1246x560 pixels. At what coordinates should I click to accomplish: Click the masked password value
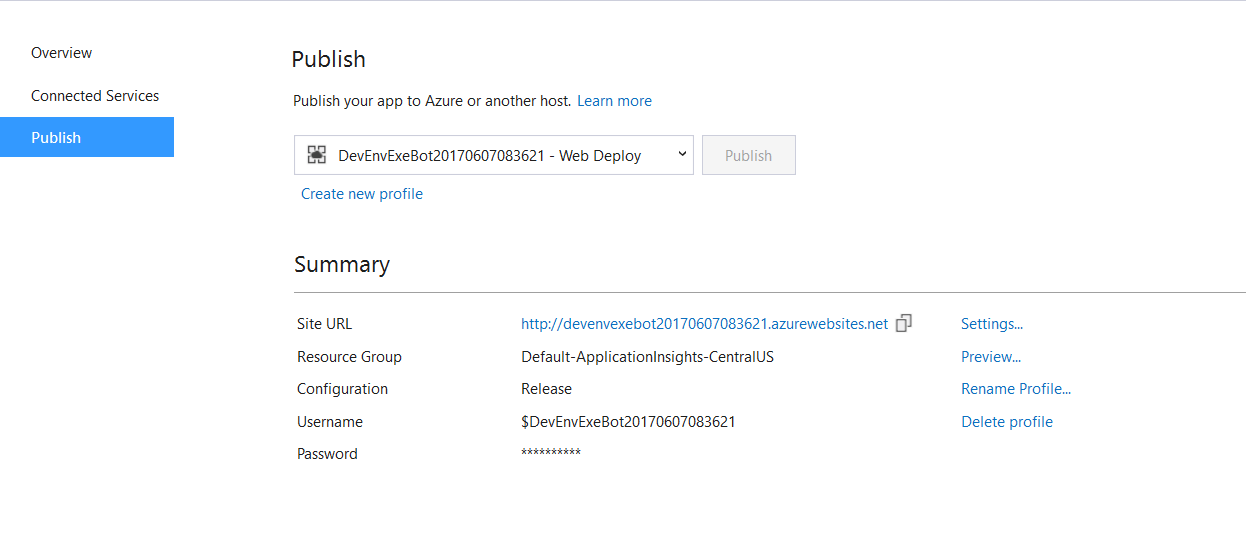click(x=551, y=454)
